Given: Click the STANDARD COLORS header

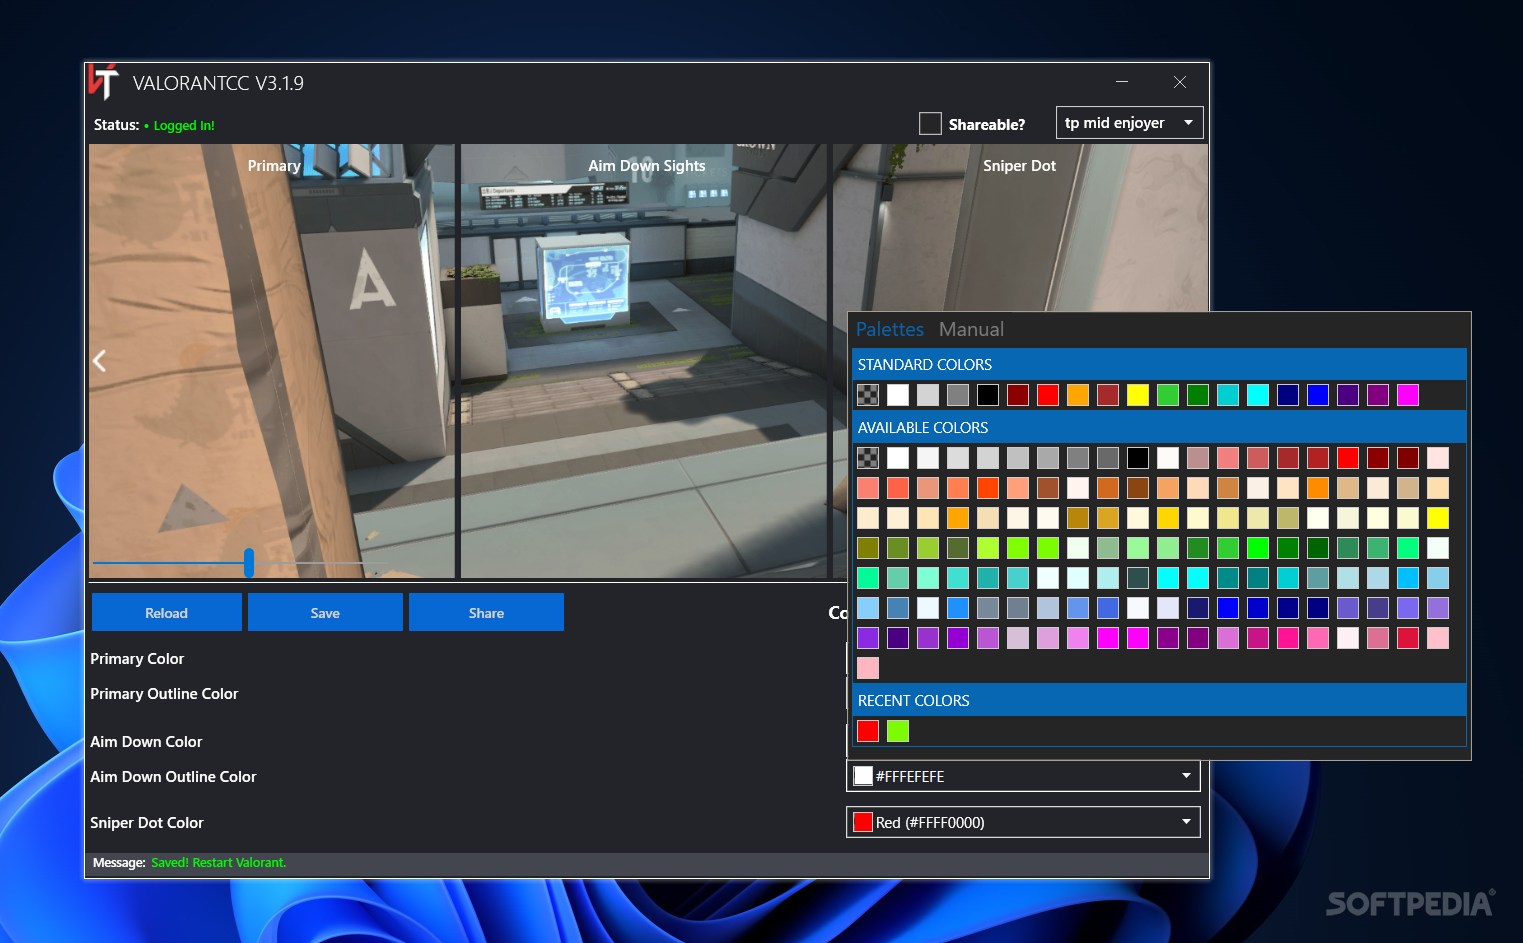Looking at the screenshot, I should [x=1159, y=364].
